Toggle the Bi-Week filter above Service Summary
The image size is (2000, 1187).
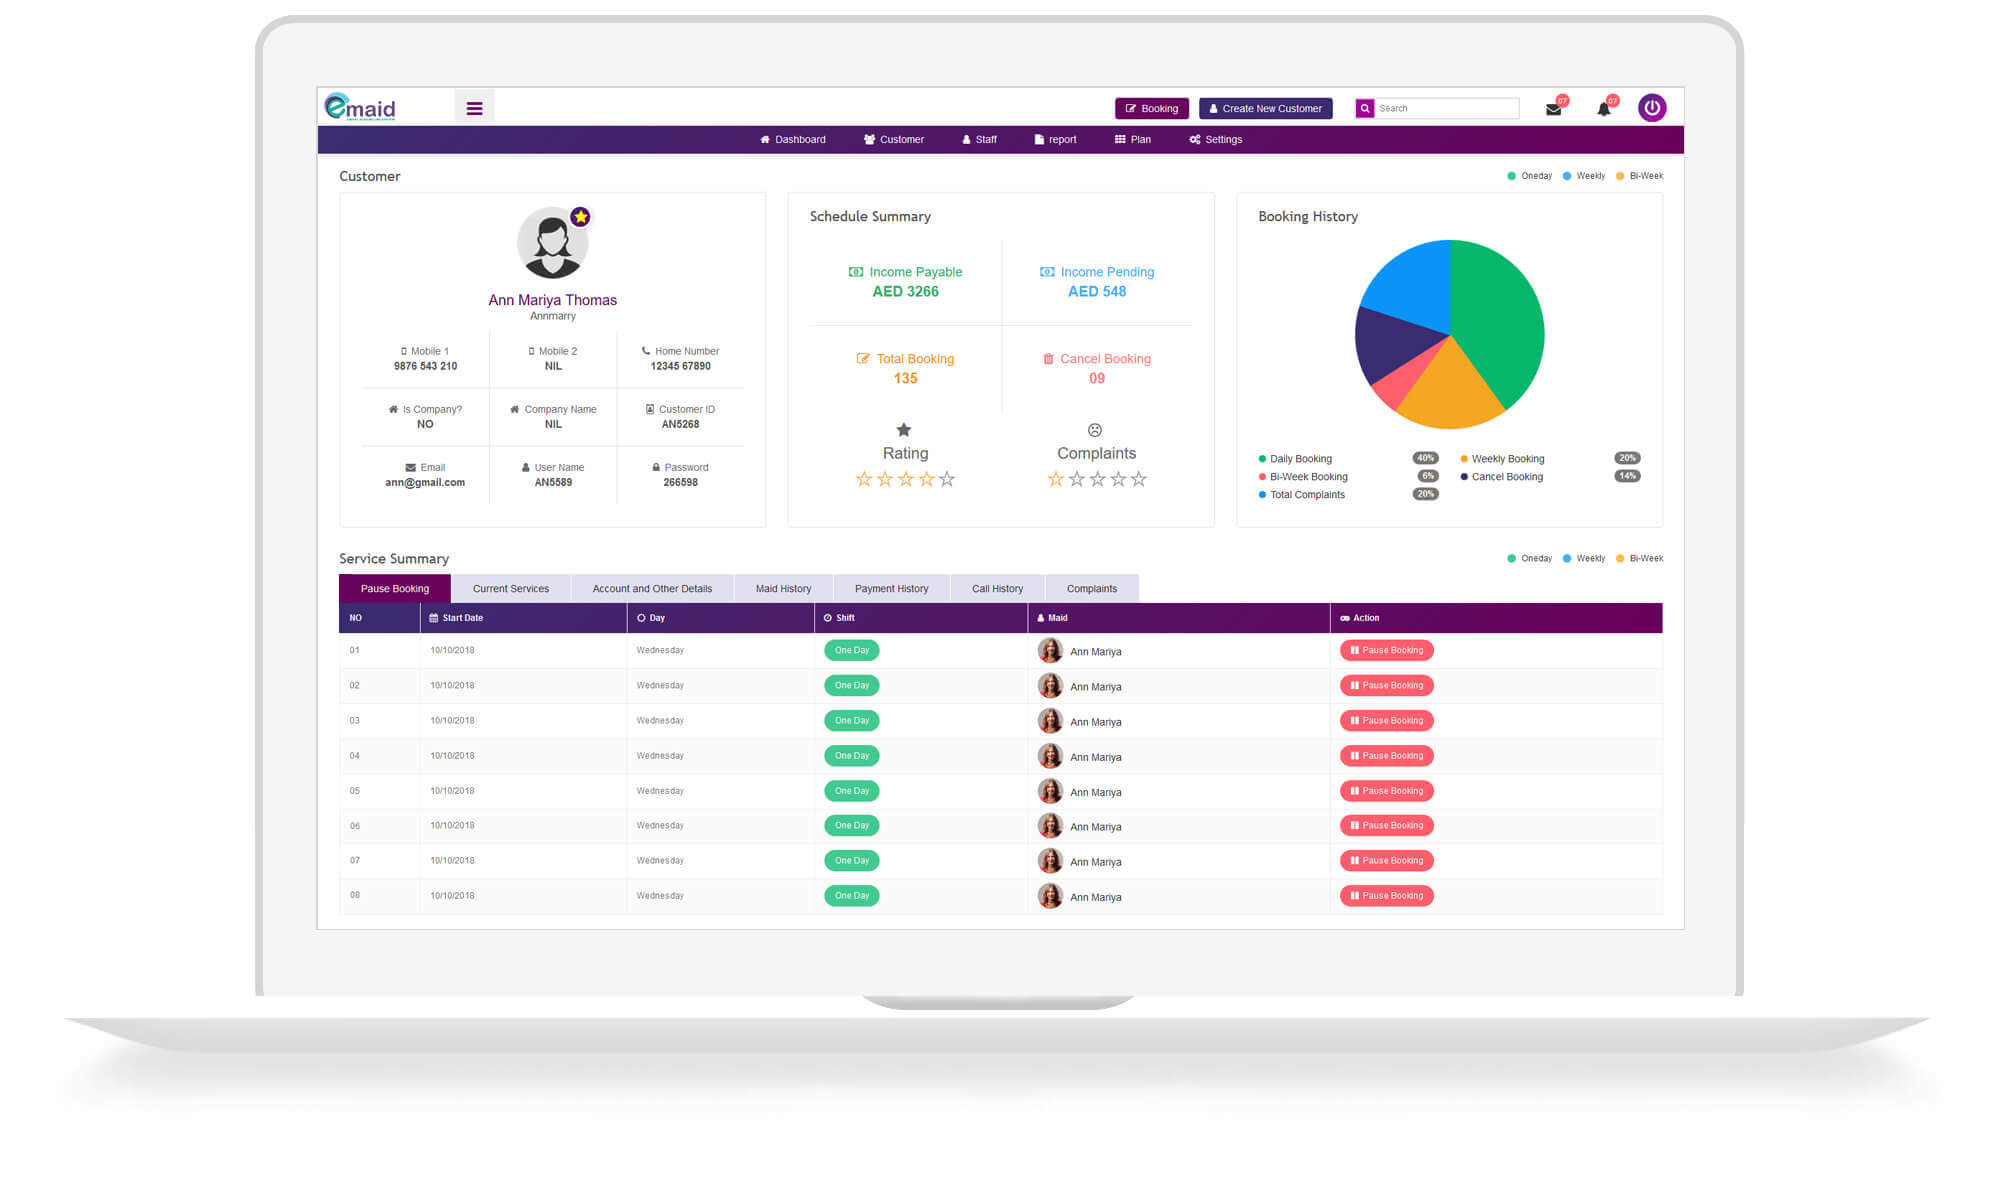pos(1639,558)
